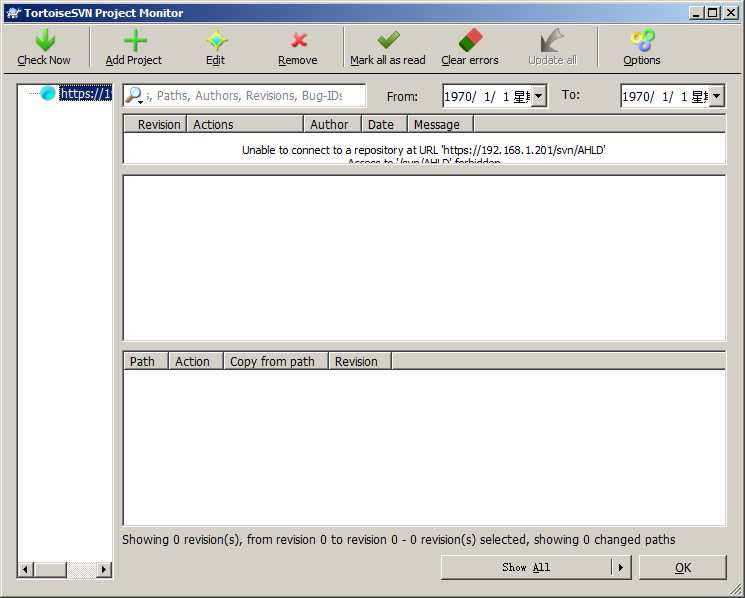Click the Mark all as read label
This screenshot has width=745, height=598.
388,60
